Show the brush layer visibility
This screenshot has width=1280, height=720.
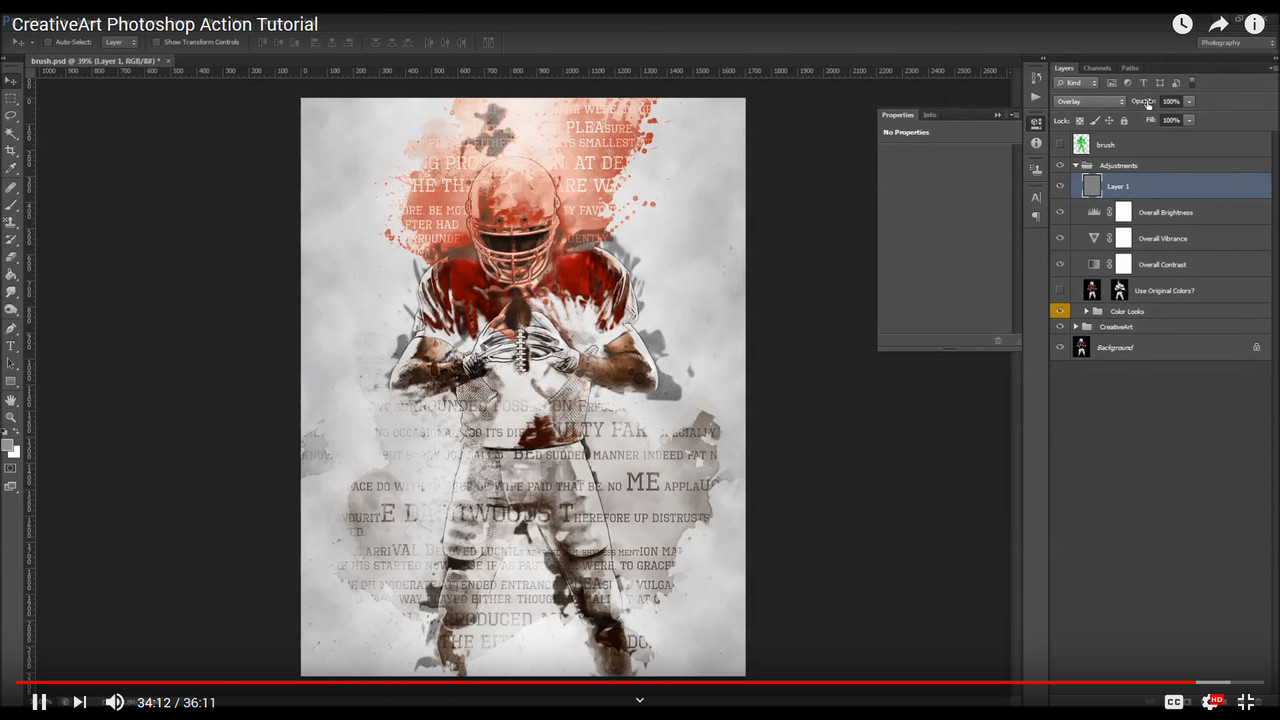pyautogui.click(x=1059, y=145)
